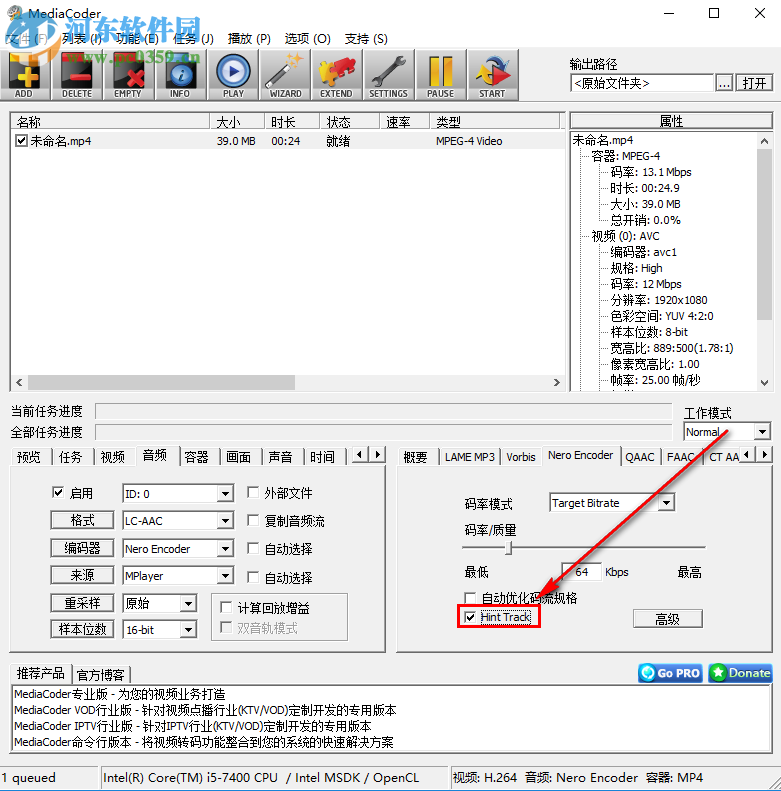Enable 自动优化码流规格 checkbox
Screen dimensions: 781x791
pos(470,598)
